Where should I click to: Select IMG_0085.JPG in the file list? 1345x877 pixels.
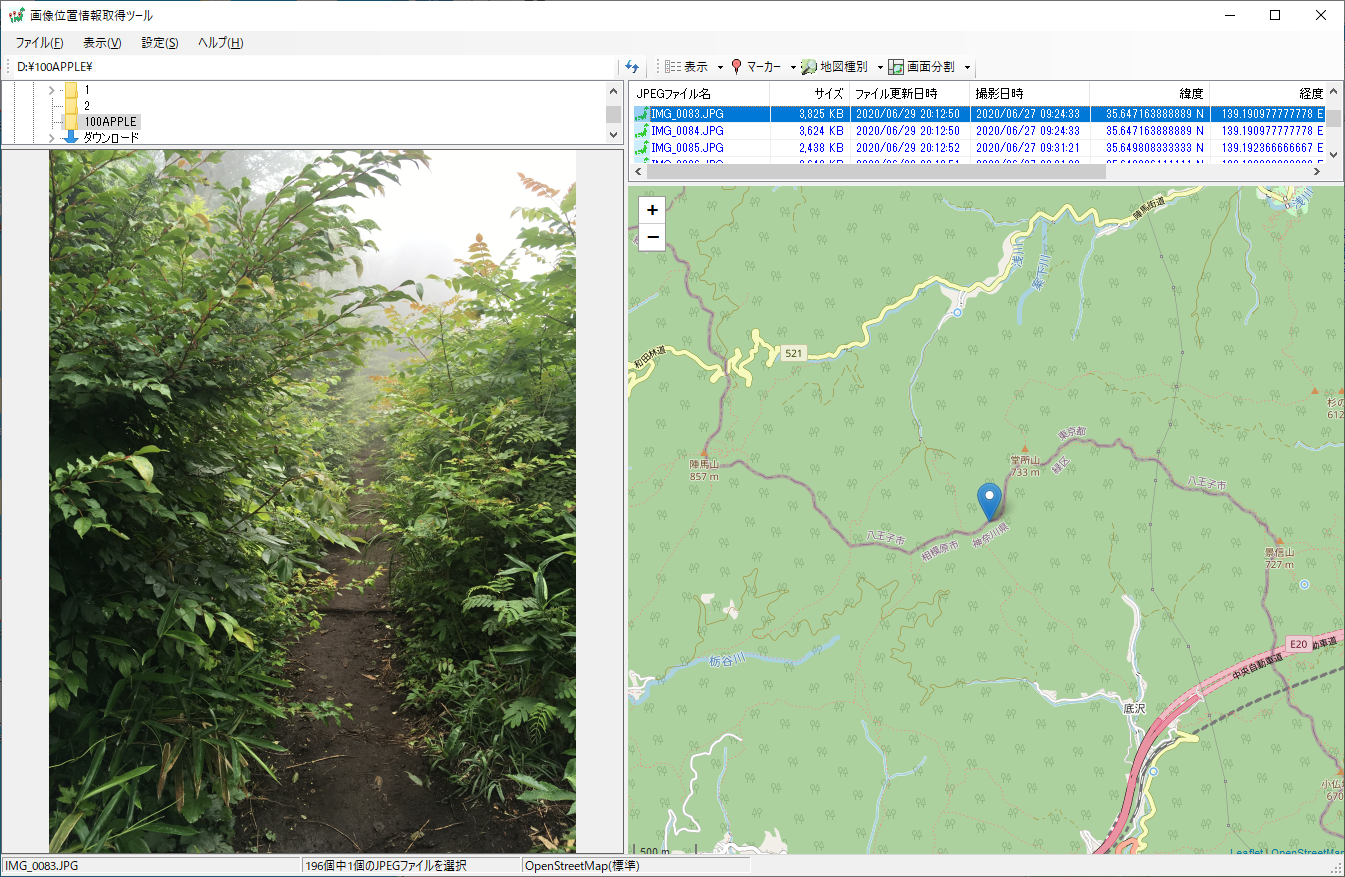687,148
